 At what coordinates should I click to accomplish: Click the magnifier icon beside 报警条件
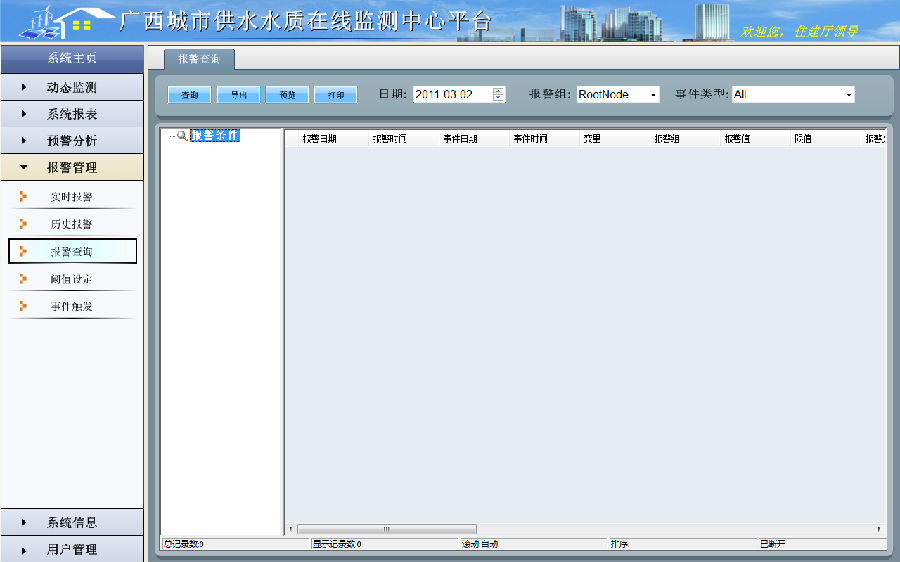coord(182,136)
